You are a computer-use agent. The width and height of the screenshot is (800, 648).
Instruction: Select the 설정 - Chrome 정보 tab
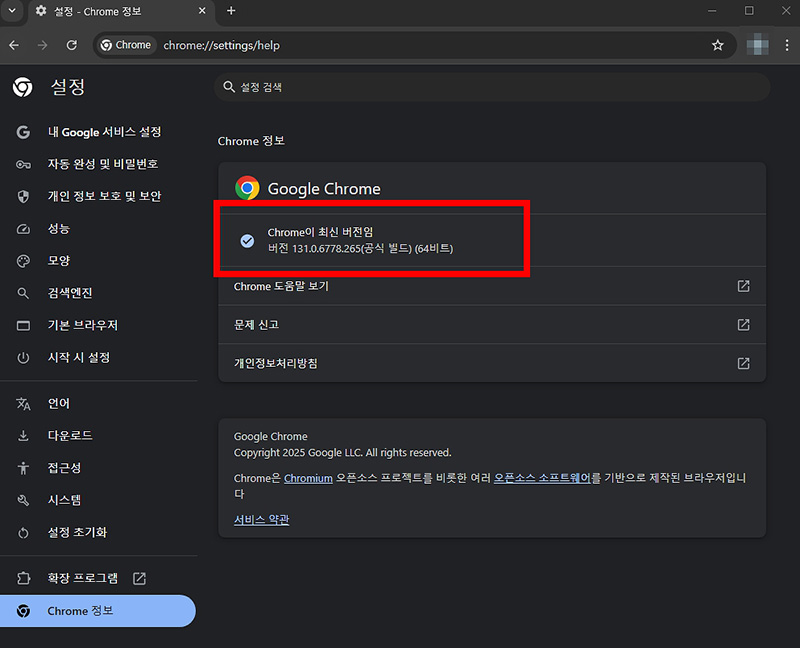coord(120,11)
